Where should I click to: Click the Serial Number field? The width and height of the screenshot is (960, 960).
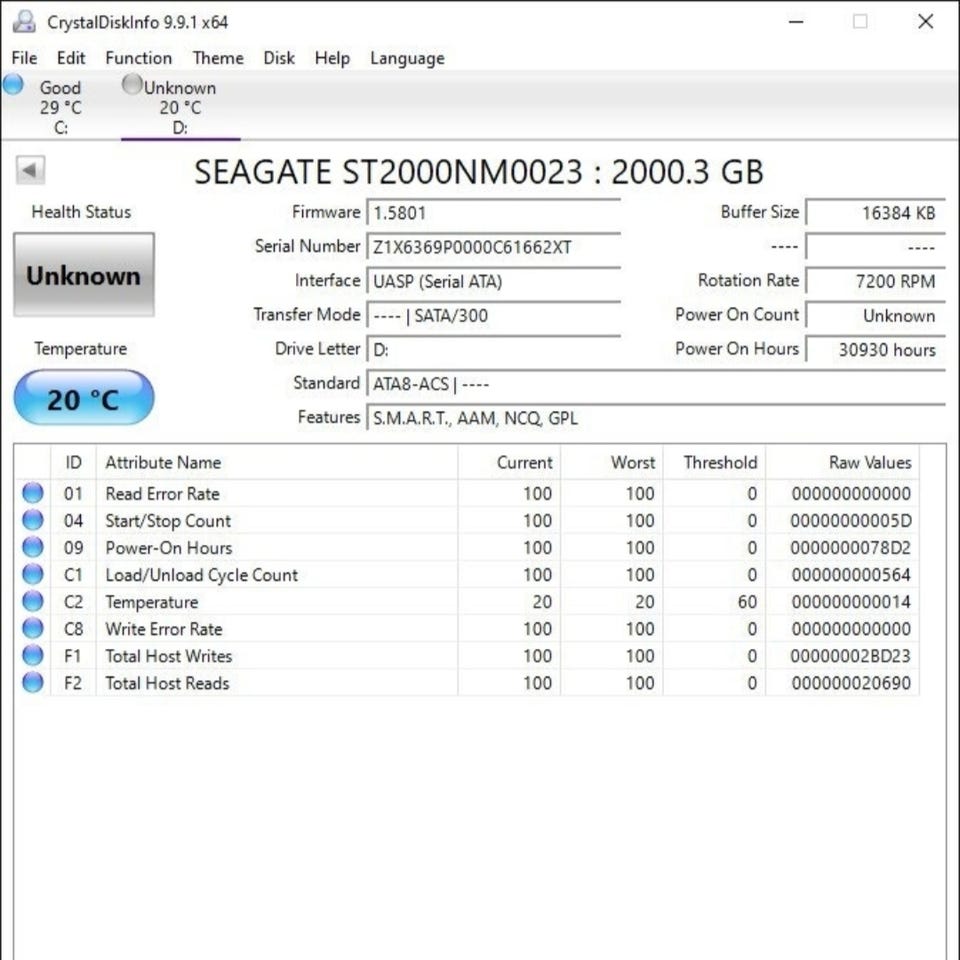pyautogui.click(x=493, y=247)
